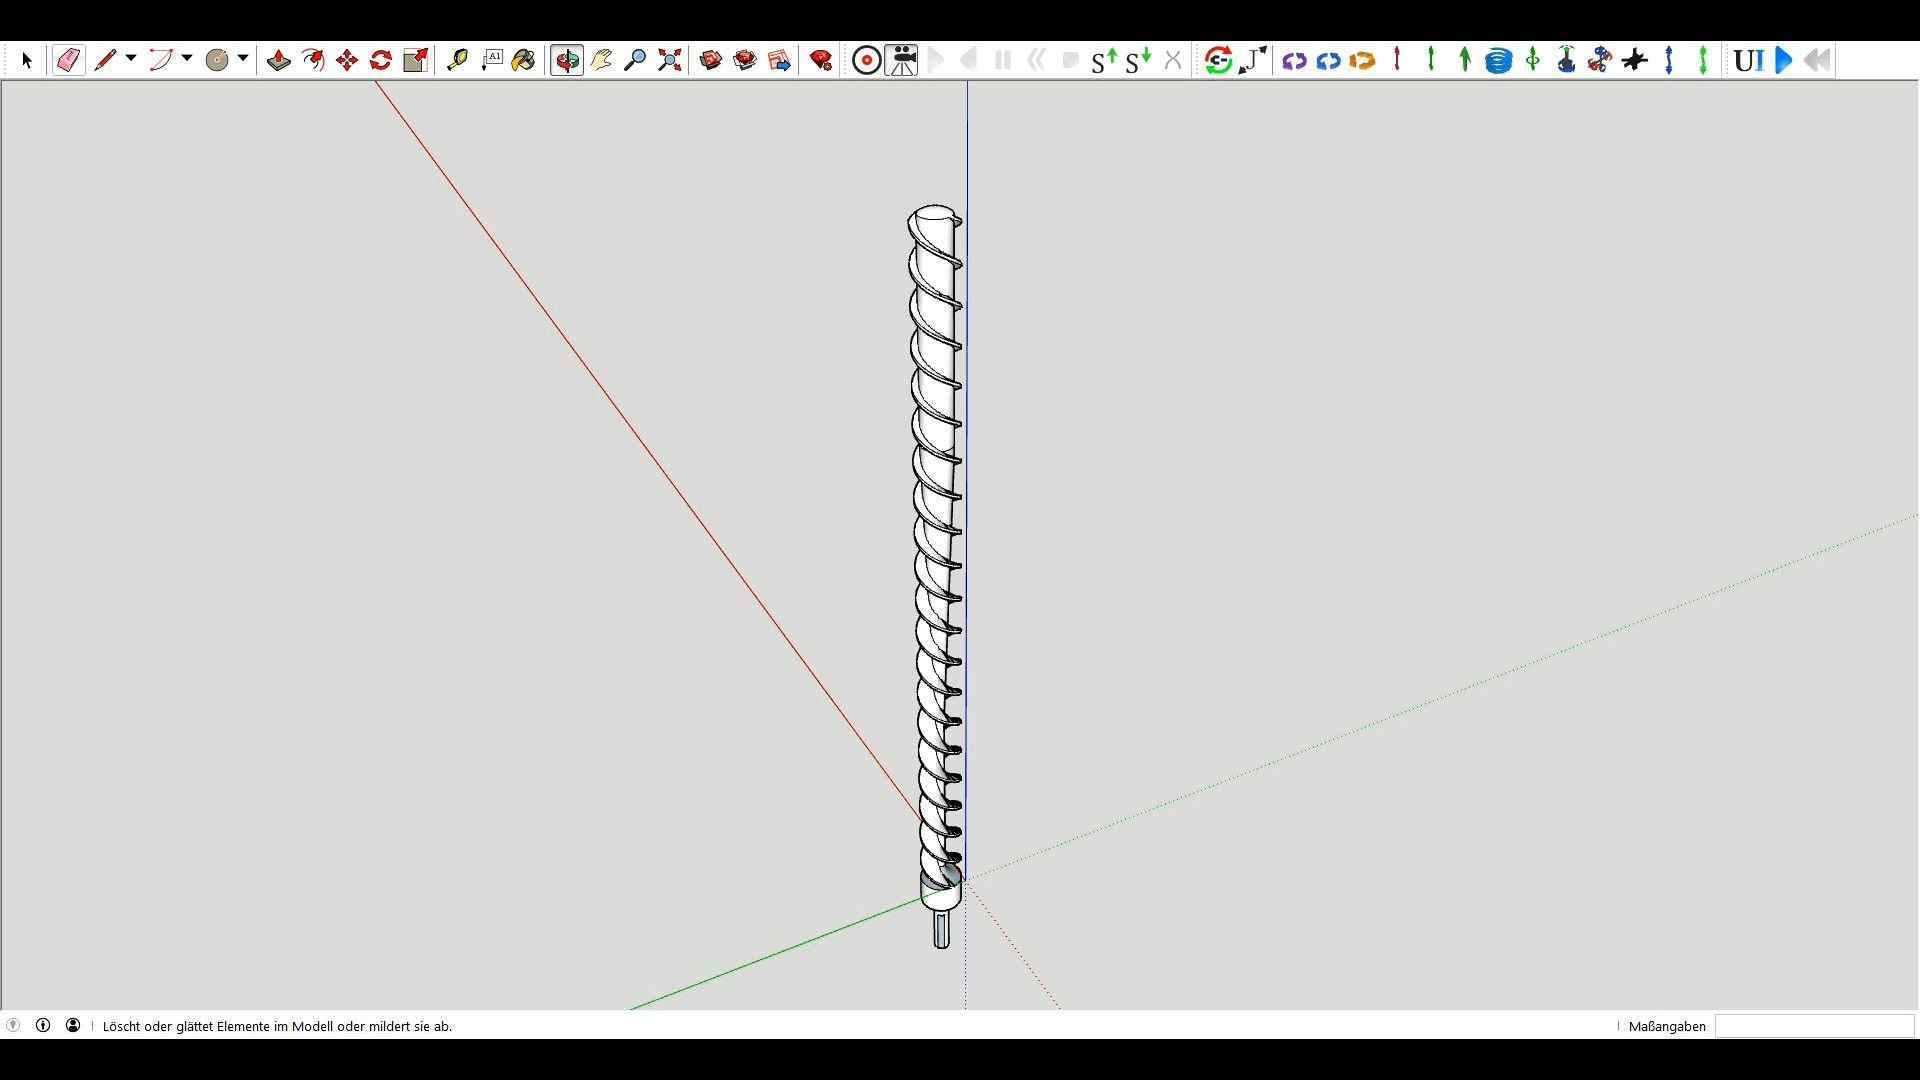Expand the Circle shape dropdown arrow
The height and width of the screenshot is (1080, 1920).
[243, 60]
